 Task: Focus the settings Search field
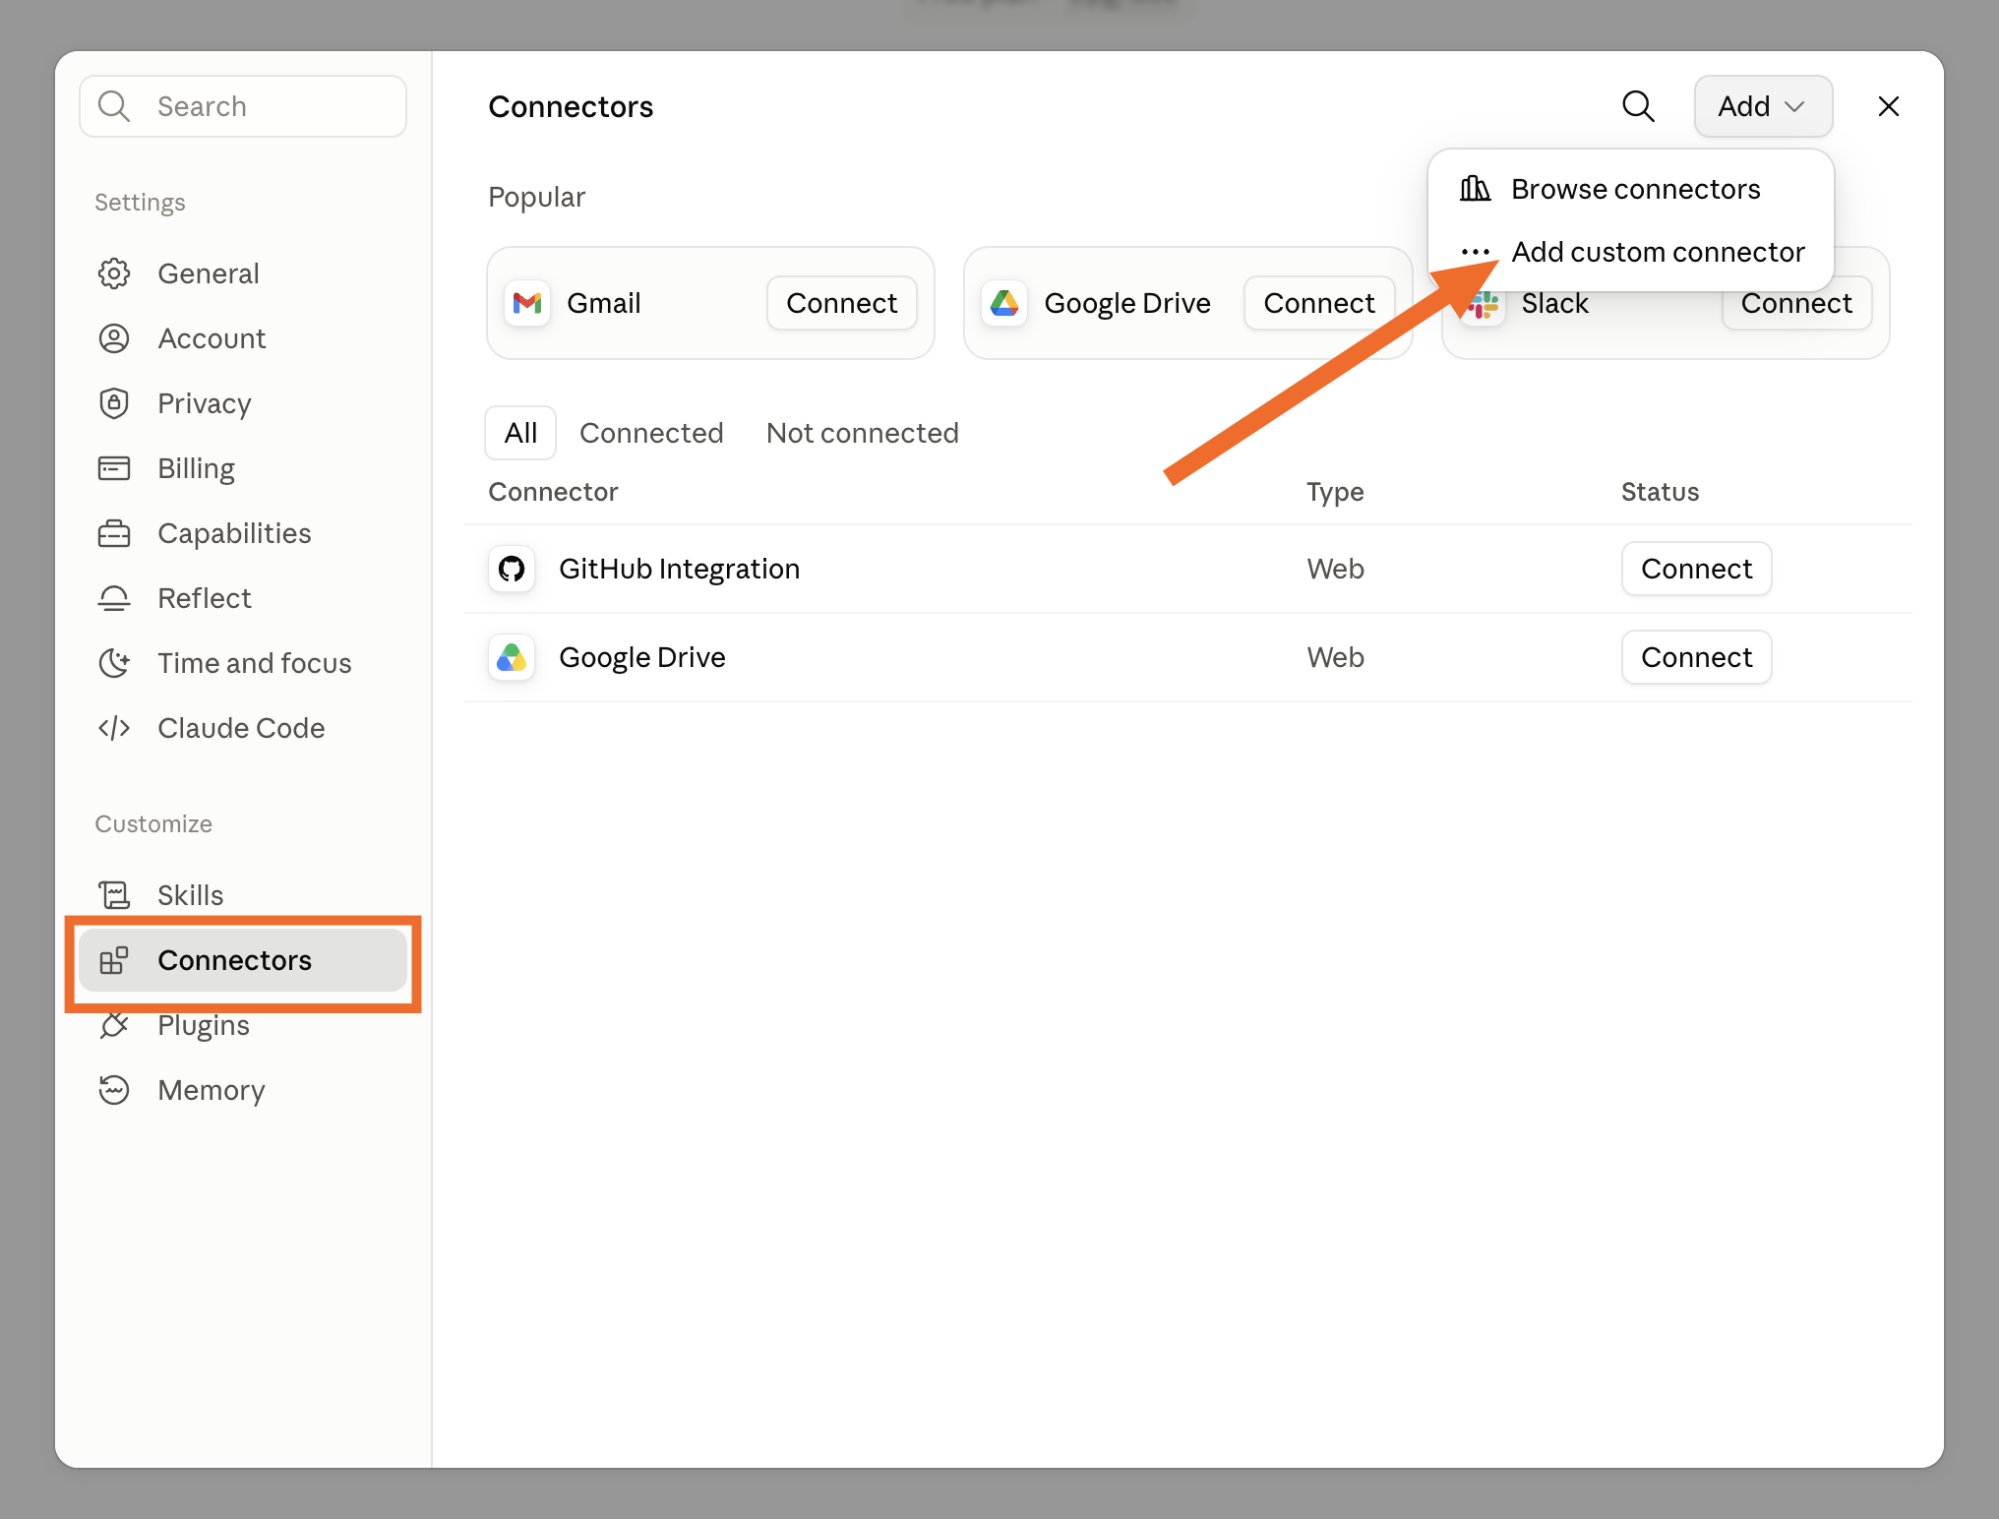pyautogui.click(x=243, y=106)
